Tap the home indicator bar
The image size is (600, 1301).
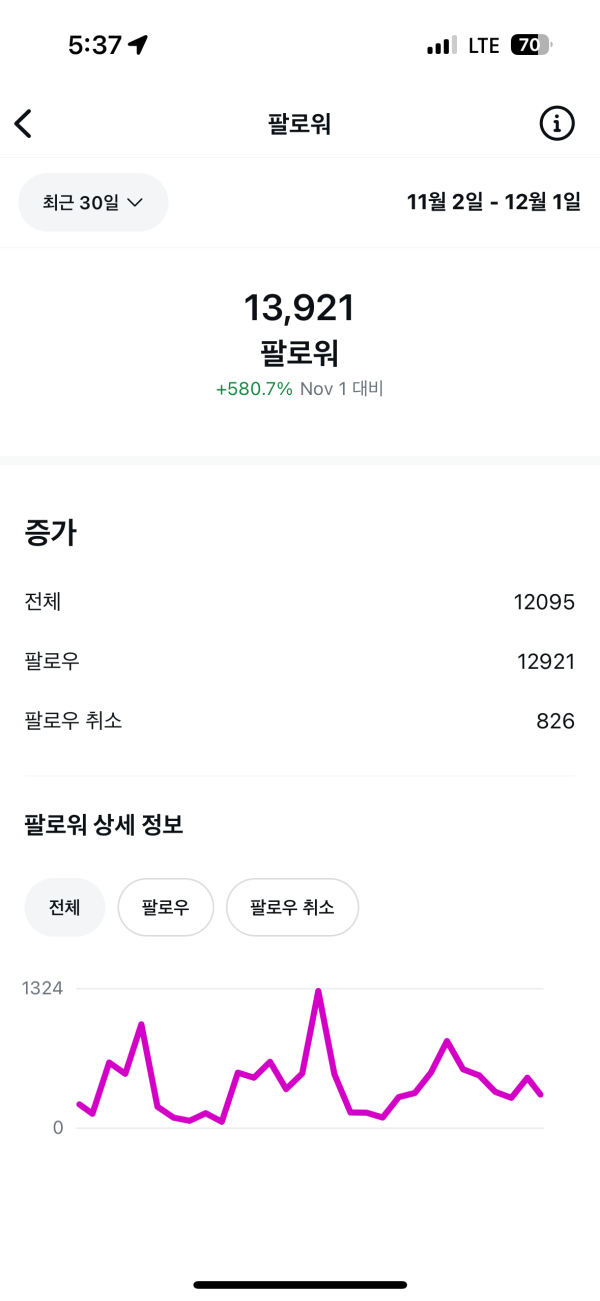(x=300, y=1284)
